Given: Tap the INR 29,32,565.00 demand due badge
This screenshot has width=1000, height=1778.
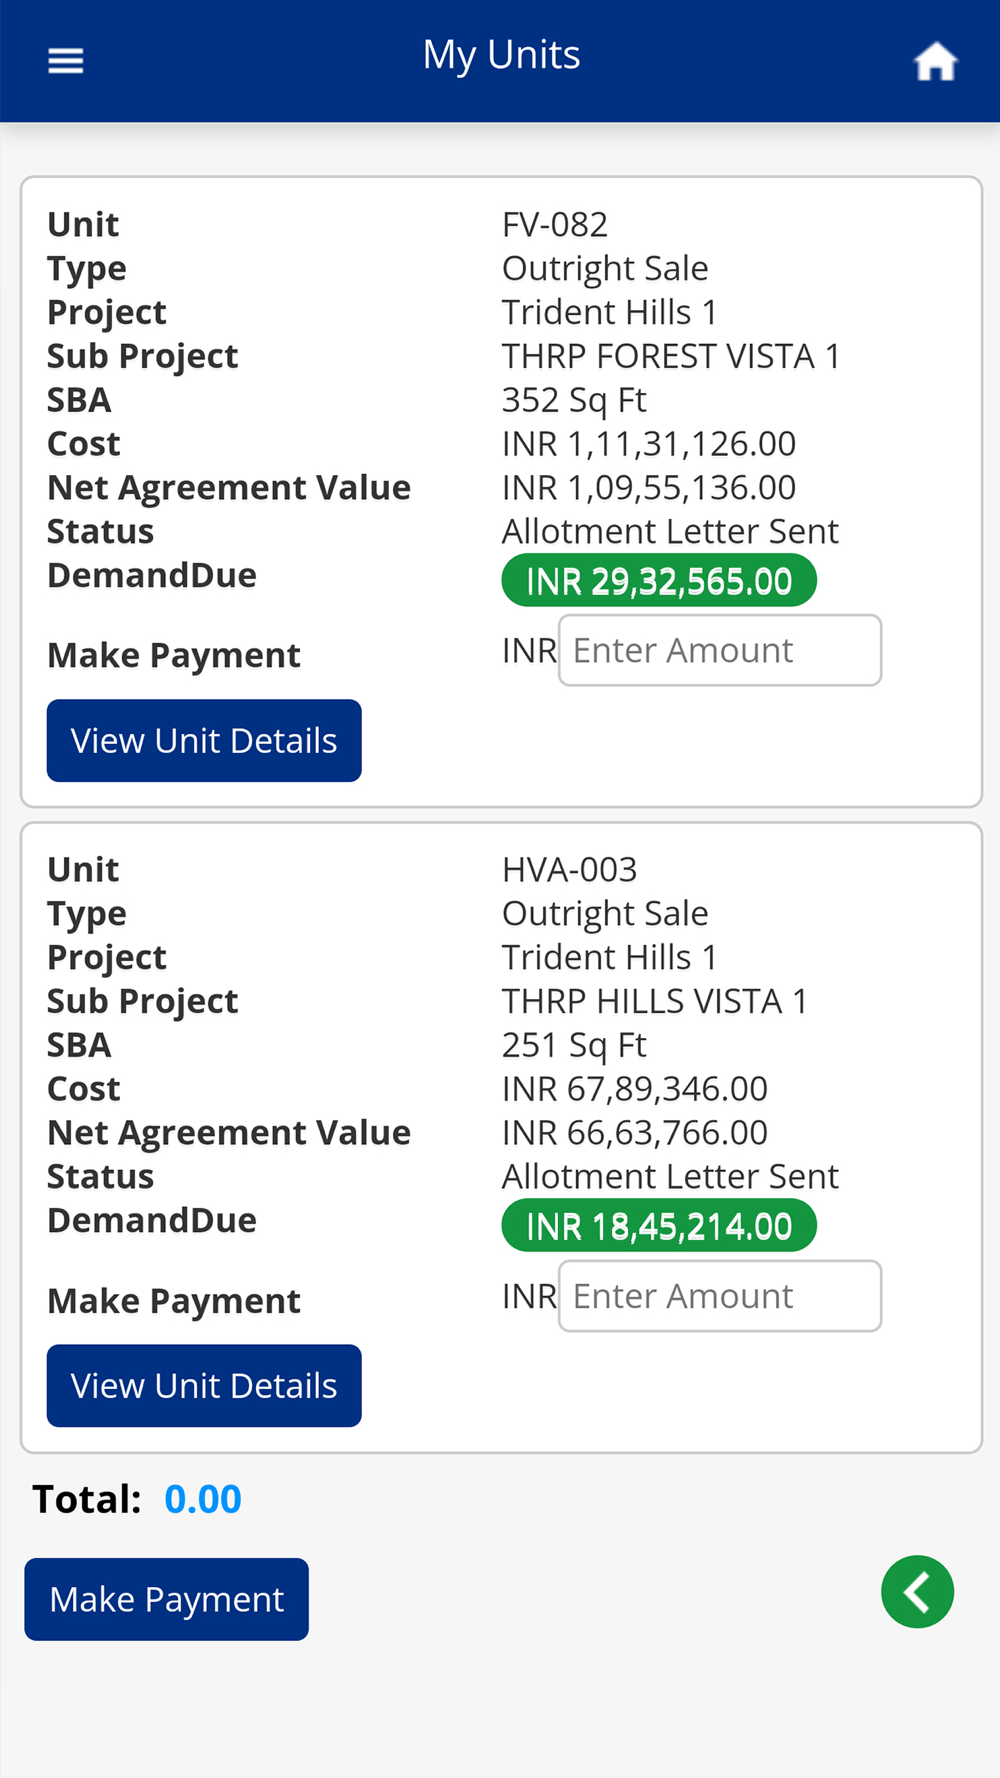Looking at the screenshot, I should pos(659,581).
